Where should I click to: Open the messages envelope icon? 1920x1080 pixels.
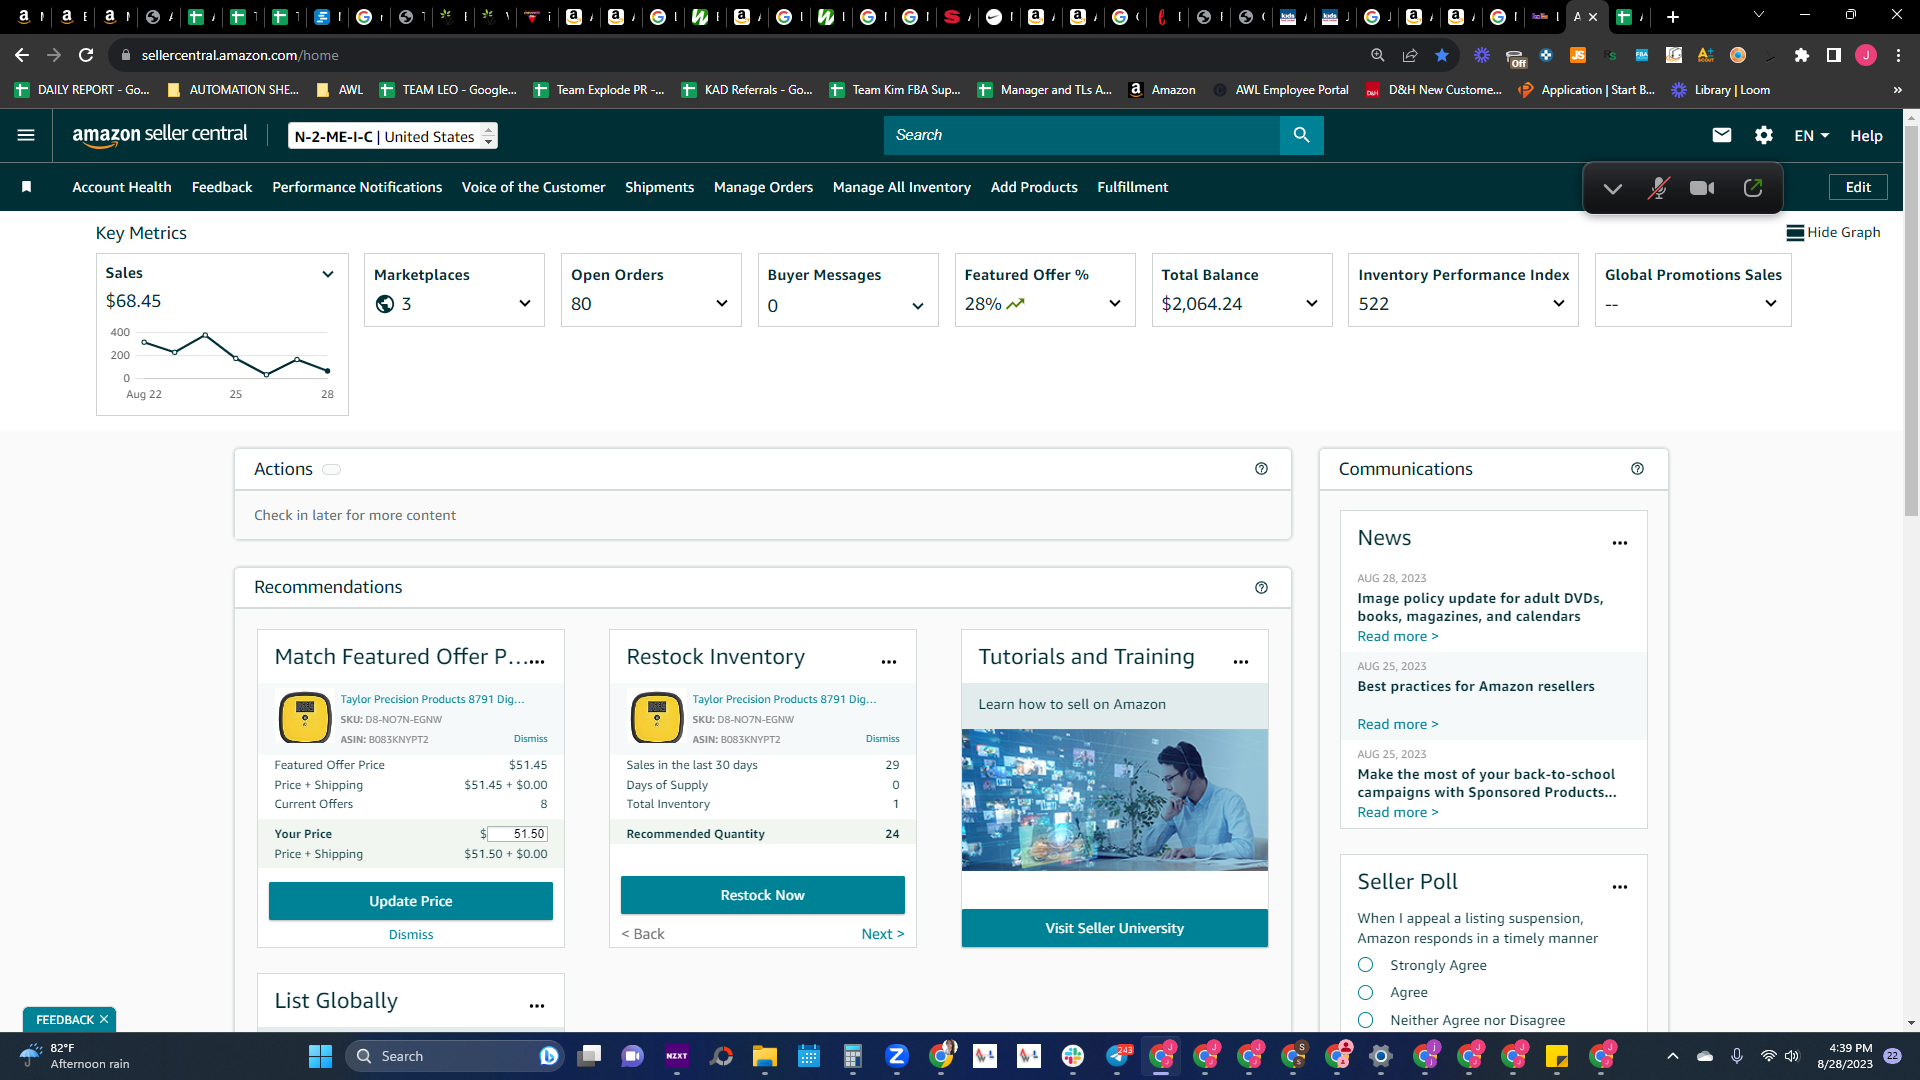(1721, 135)
